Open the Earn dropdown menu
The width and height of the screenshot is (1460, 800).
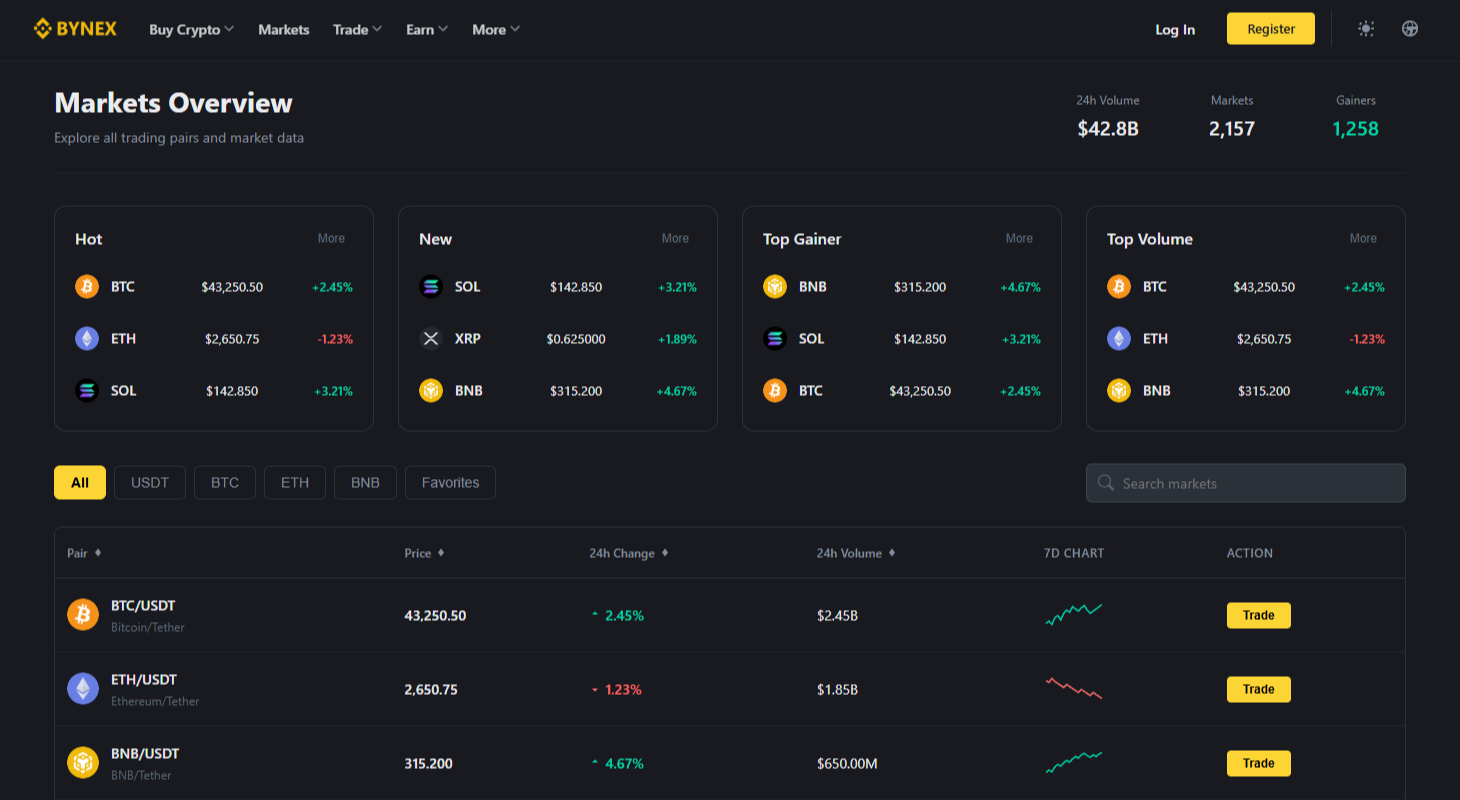[x=427, y=30]
